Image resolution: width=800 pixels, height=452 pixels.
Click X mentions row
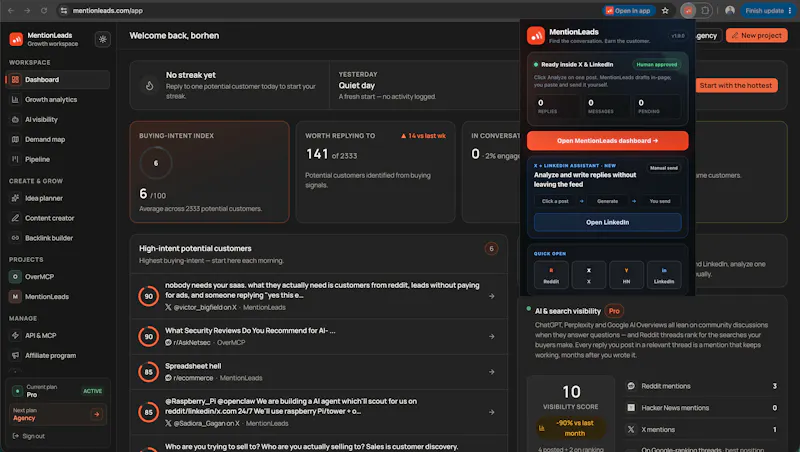click(702, 430)
